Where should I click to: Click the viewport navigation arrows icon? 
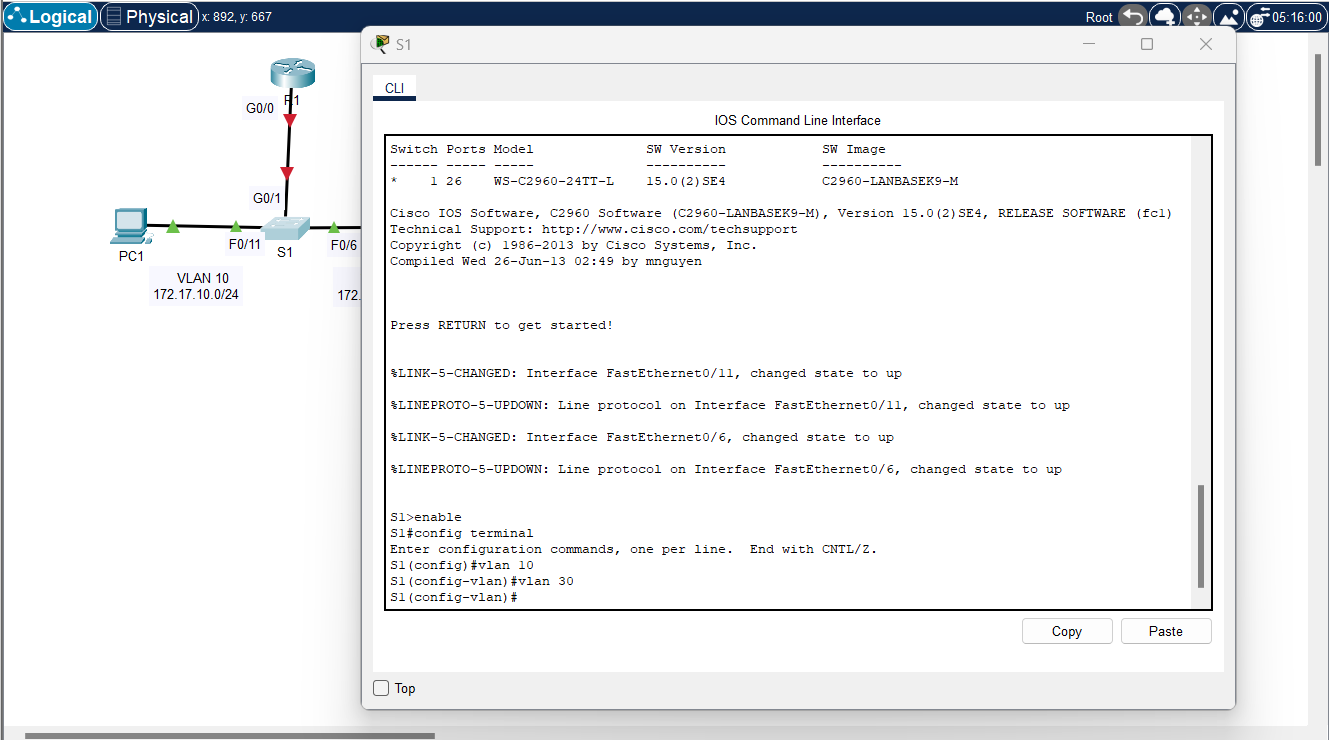point(1196,16)
